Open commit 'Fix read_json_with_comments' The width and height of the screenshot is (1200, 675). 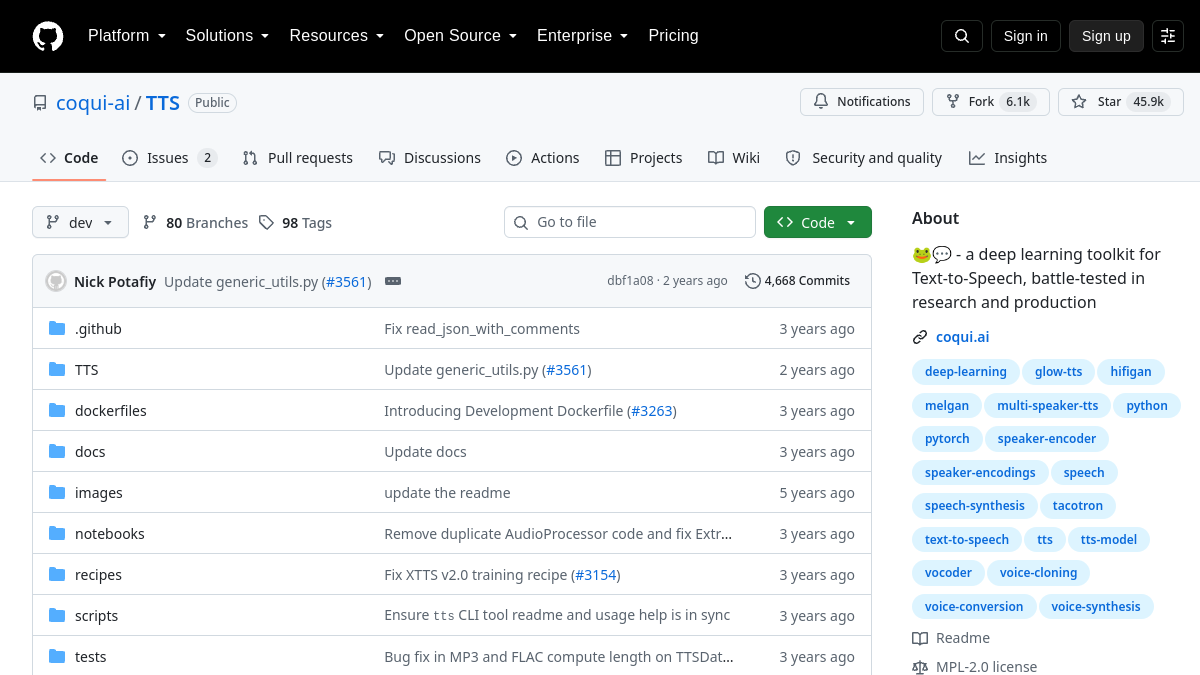tap(482, 329)
